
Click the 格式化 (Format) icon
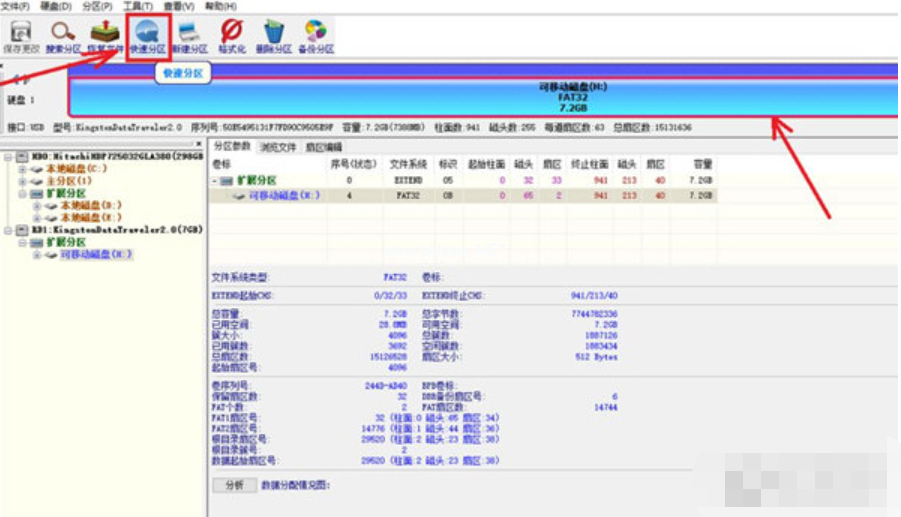(231, 35)
